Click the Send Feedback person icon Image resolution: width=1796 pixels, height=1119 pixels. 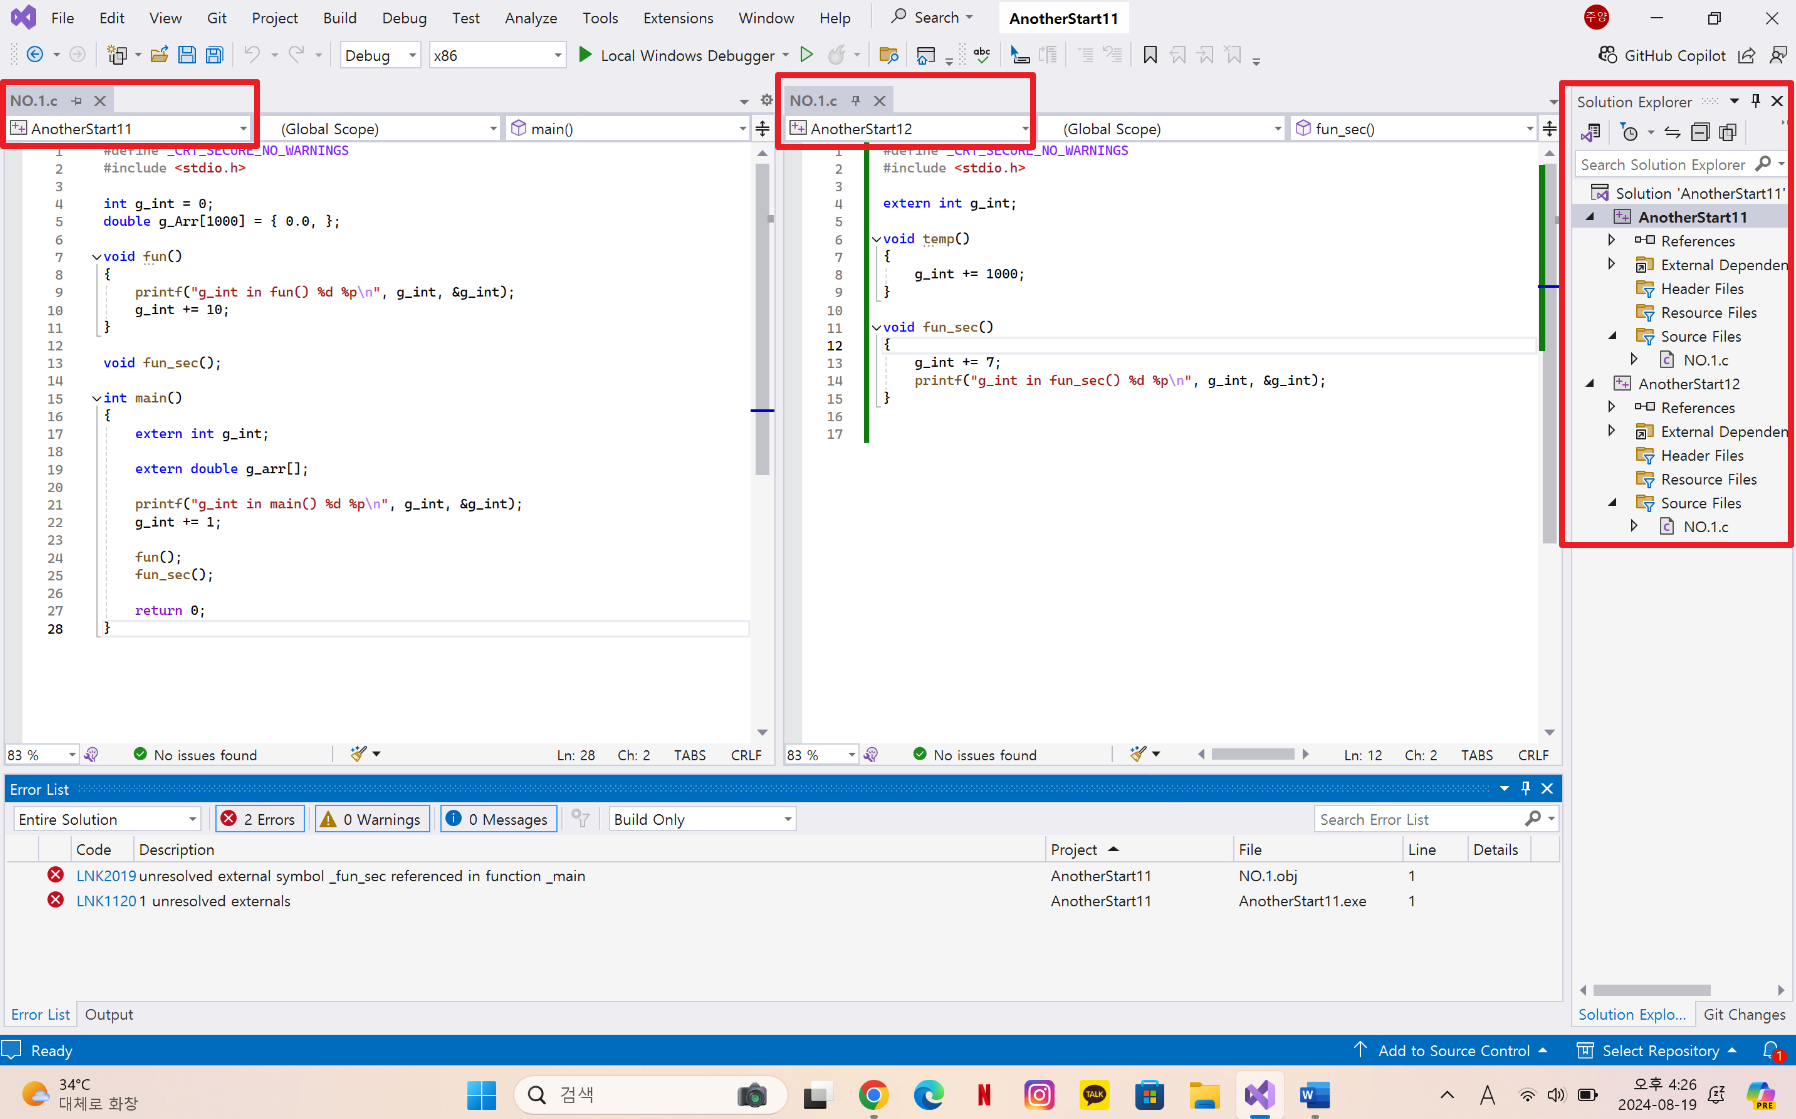point(1778,55)
